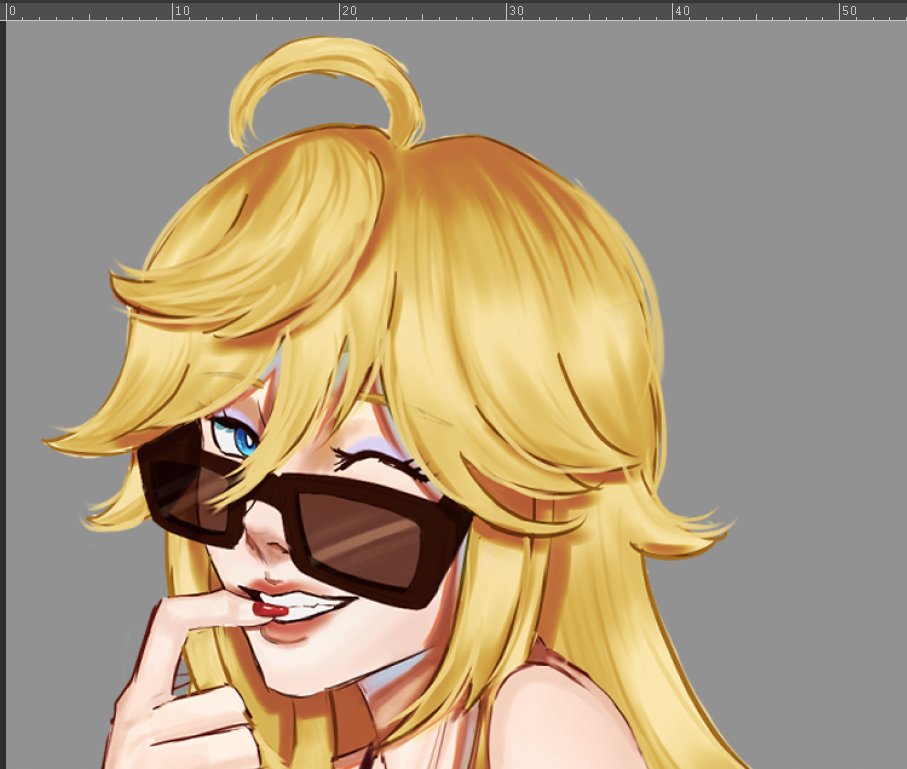Viewport: 907px width, 769px height.
Task: Click the 50 mark on the horizontal ruler
Action: tap(849, 11)
